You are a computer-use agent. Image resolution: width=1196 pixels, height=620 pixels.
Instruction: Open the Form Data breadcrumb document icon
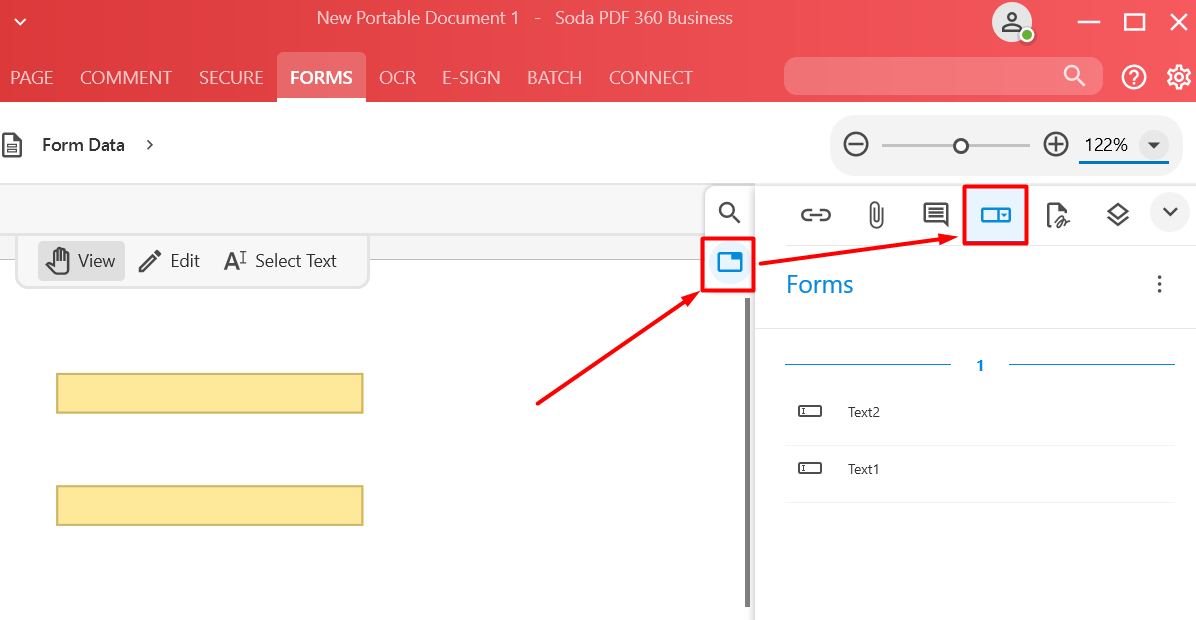pos(13,144)
